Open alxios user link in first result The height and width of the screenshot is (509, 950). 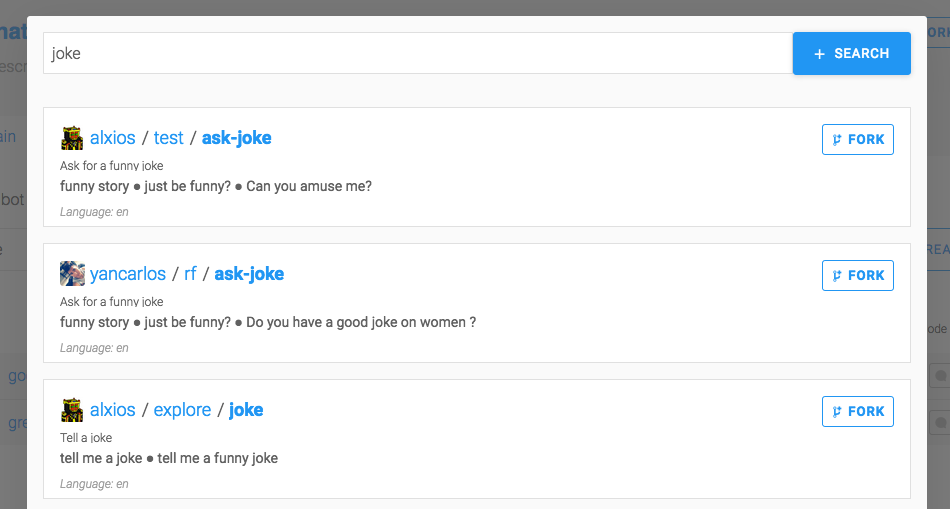coord(113,138)
